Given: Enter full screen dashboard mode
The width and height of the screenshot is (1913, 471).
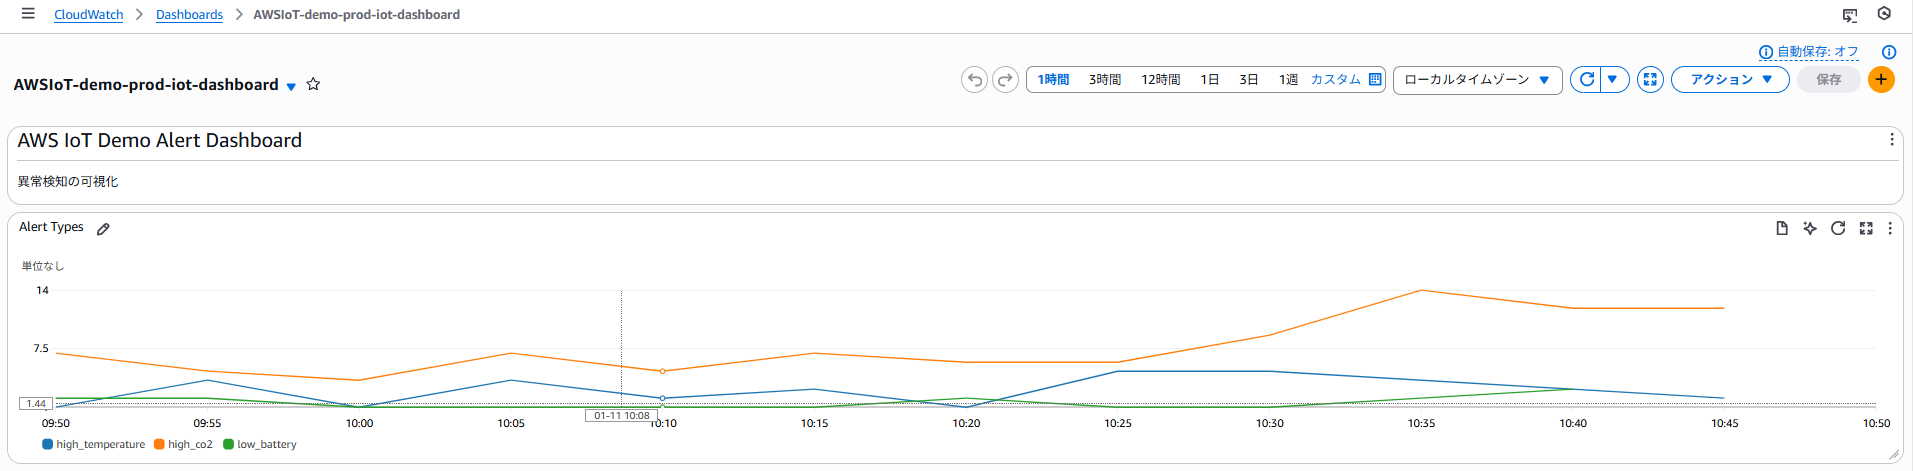Looking at the screenshot, I should (1650, 80).
